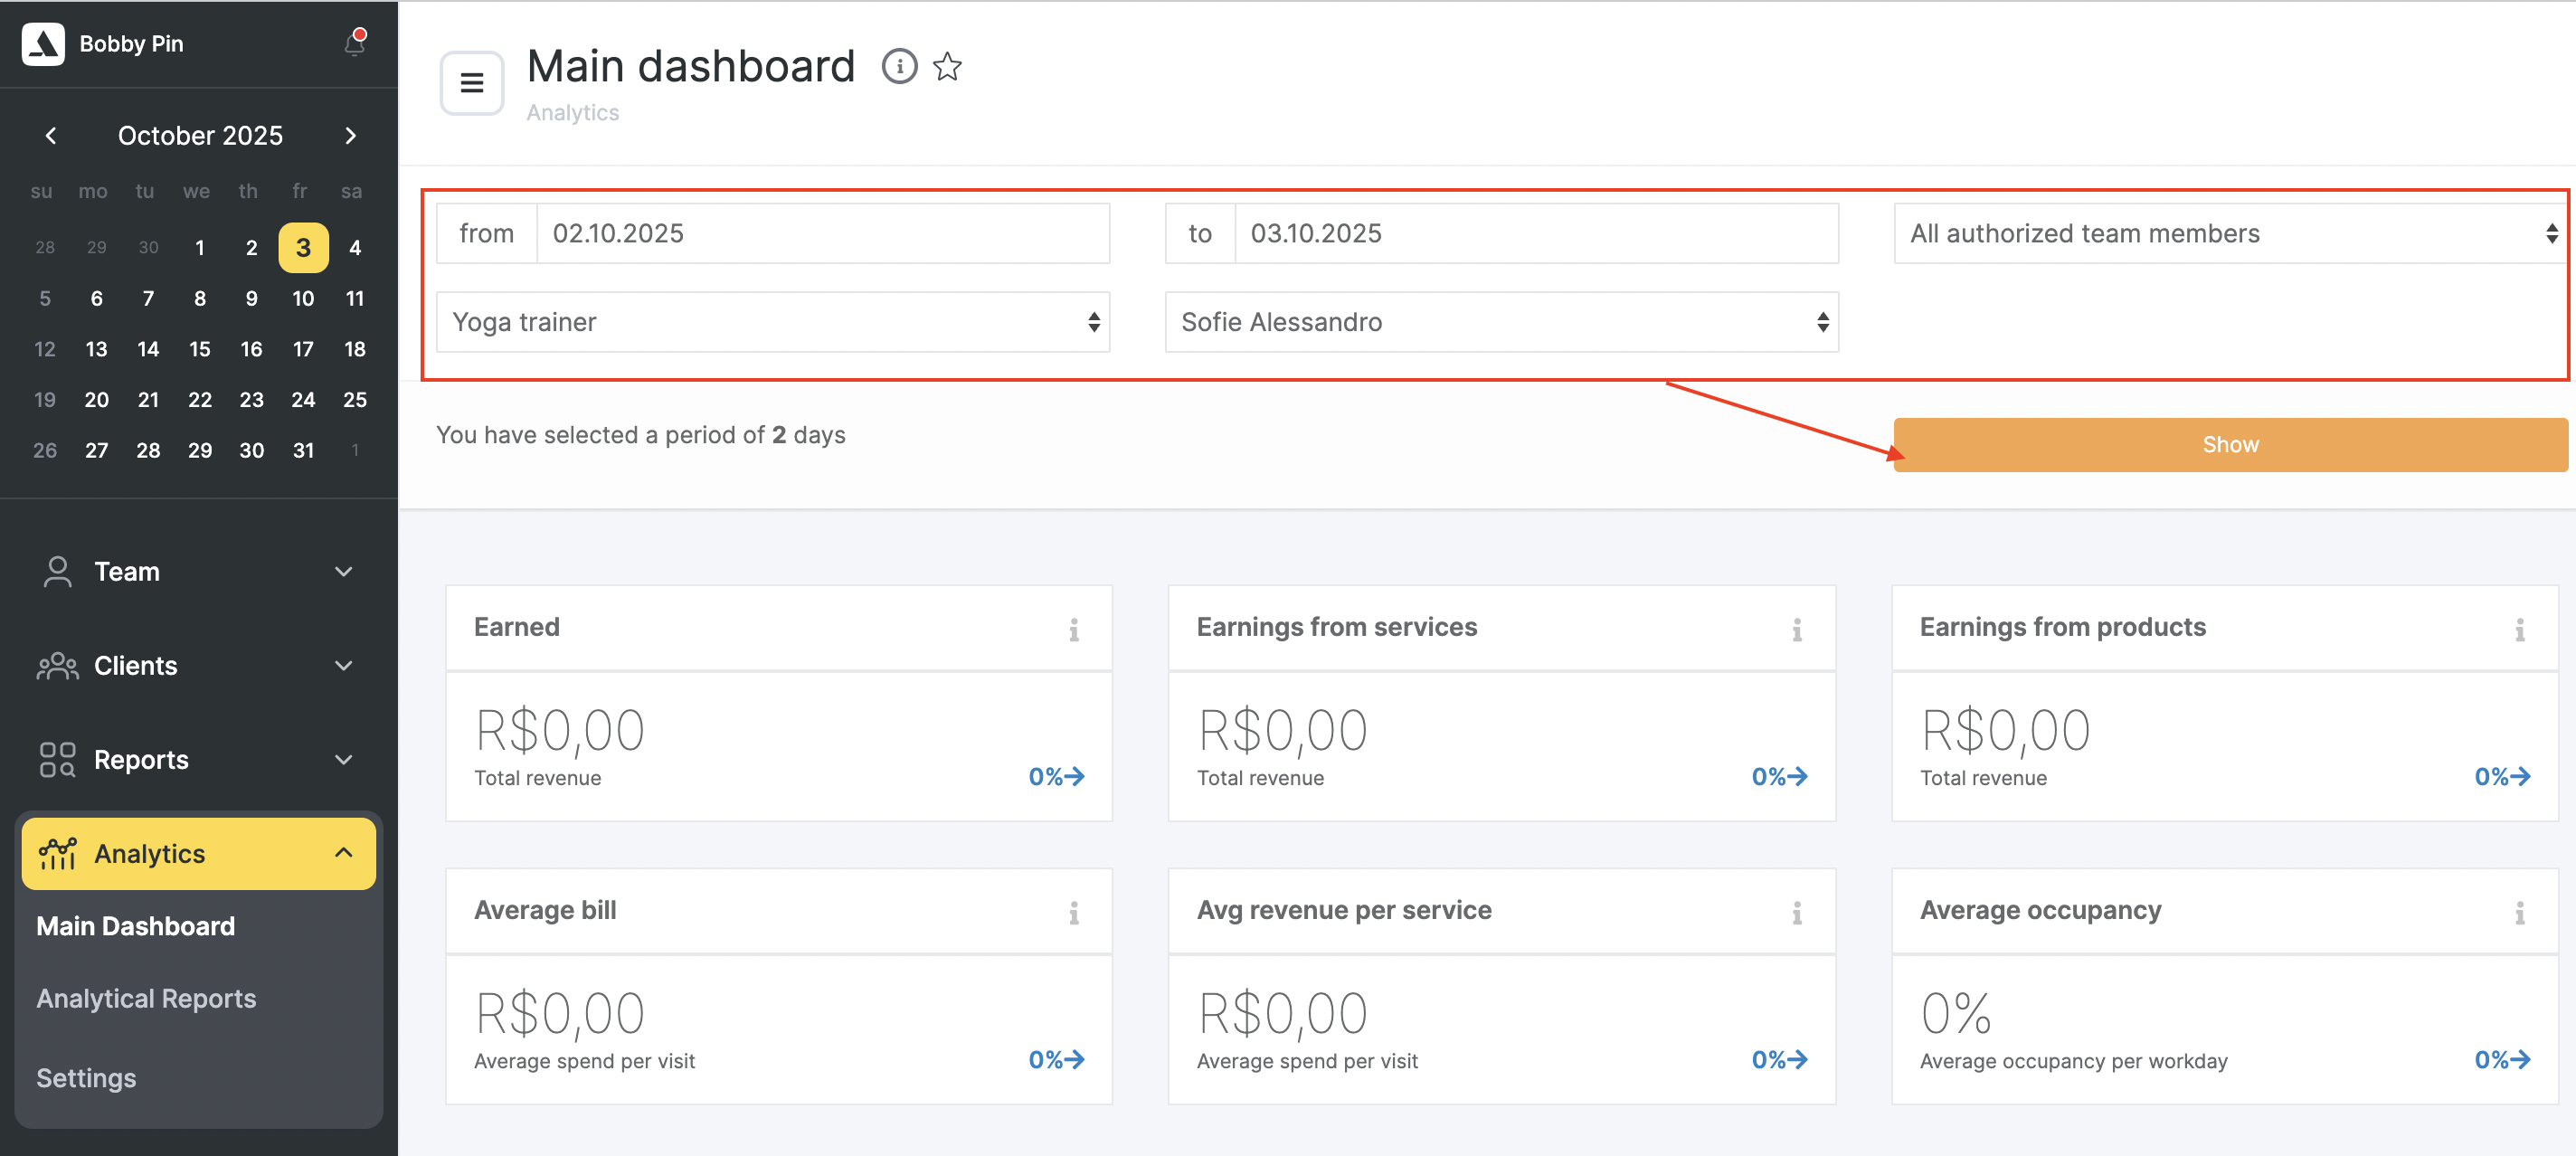Click the from date input field
This screenshot has height=1156, width=2576.
click(x=822, y=233)
